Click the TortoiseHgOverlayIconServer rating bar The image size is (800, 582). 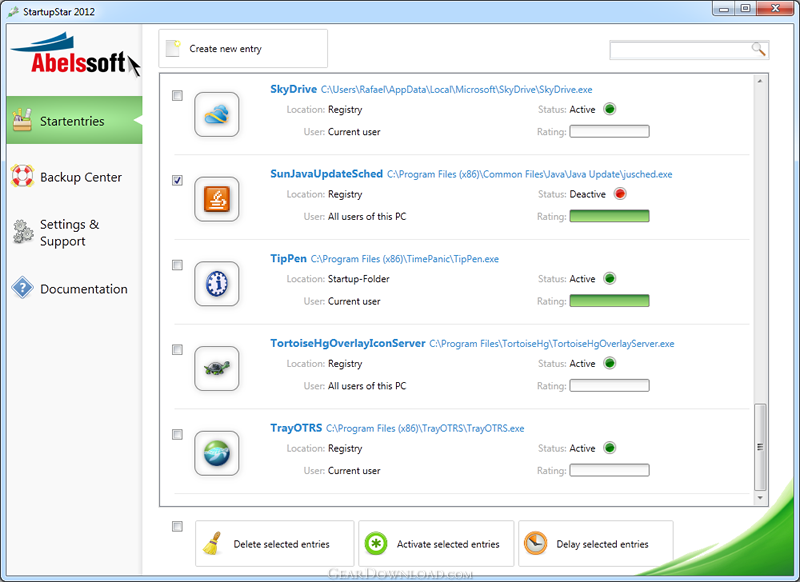point(609,386)
